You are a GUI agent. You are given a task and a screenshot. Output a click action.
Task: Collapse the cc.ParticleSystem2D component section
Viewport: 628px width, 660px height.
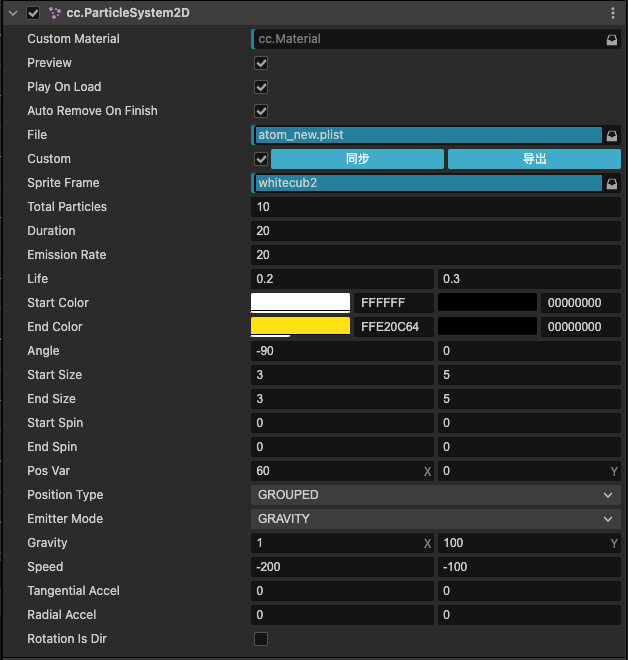pos(14,13)
